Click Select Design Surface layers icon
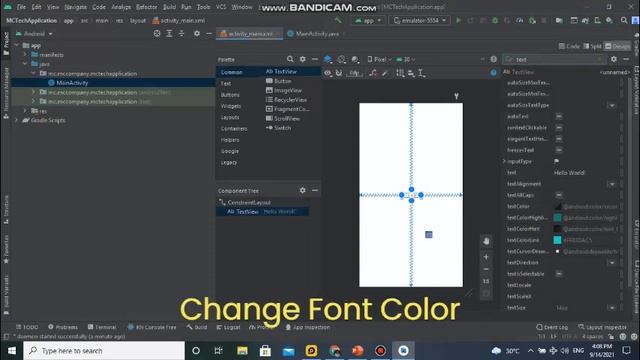This screenshot has width=640, height=360. click(x=328, y=59)
